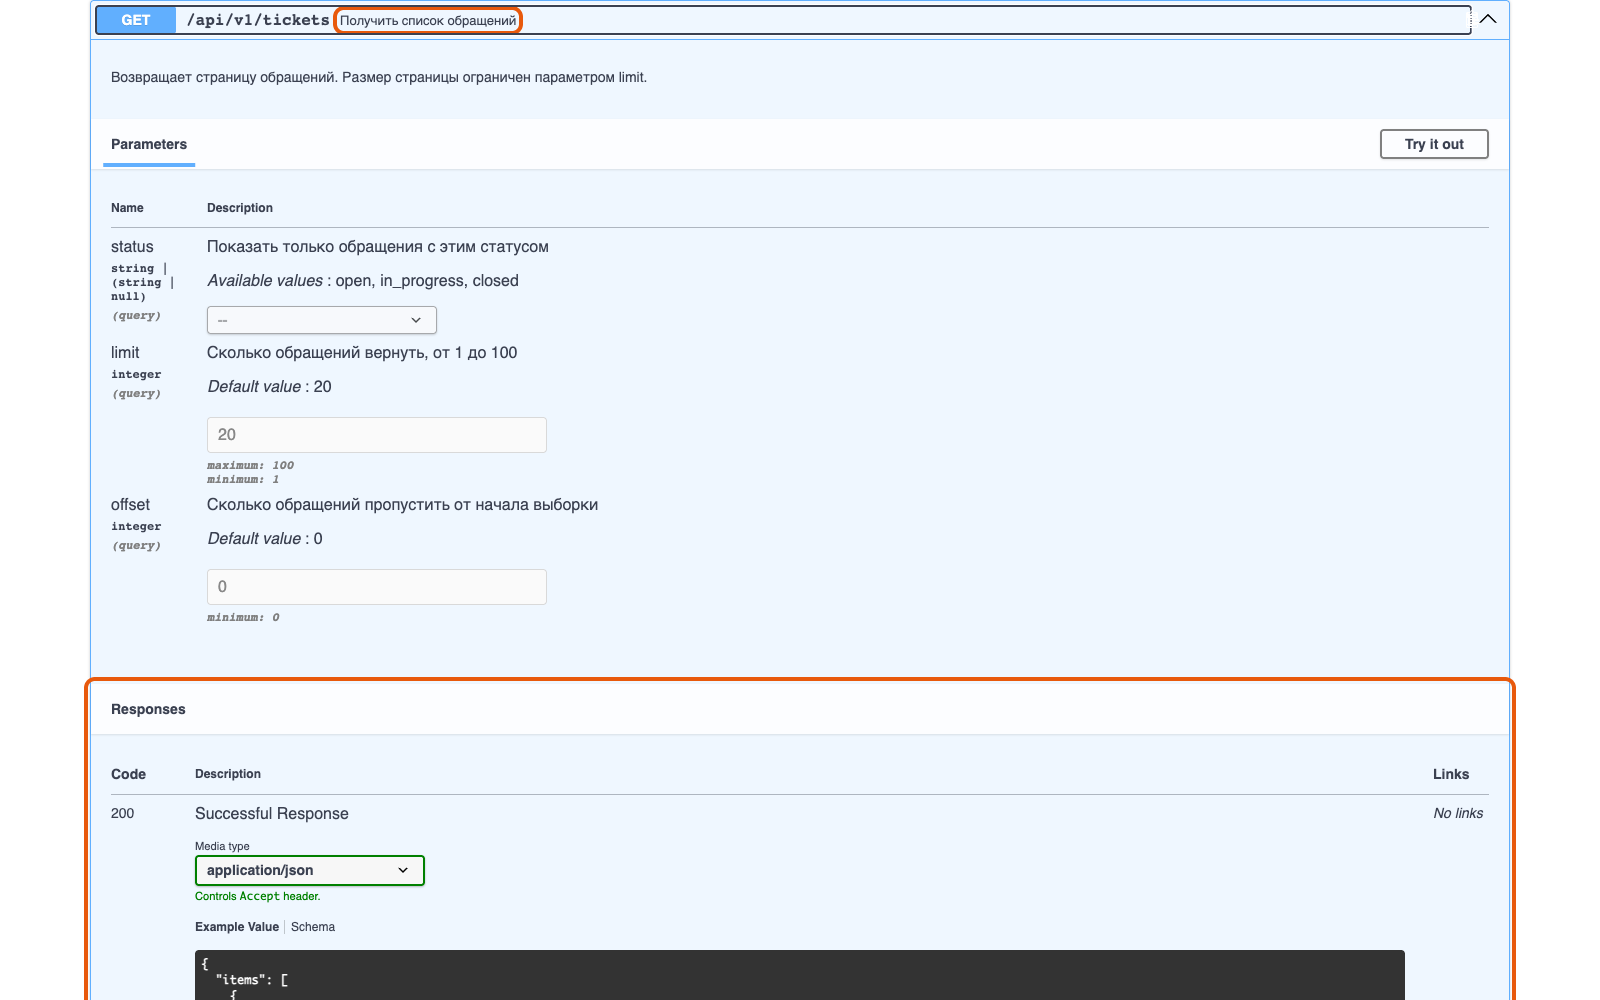Click the 200 response code

tap(122, 813)
